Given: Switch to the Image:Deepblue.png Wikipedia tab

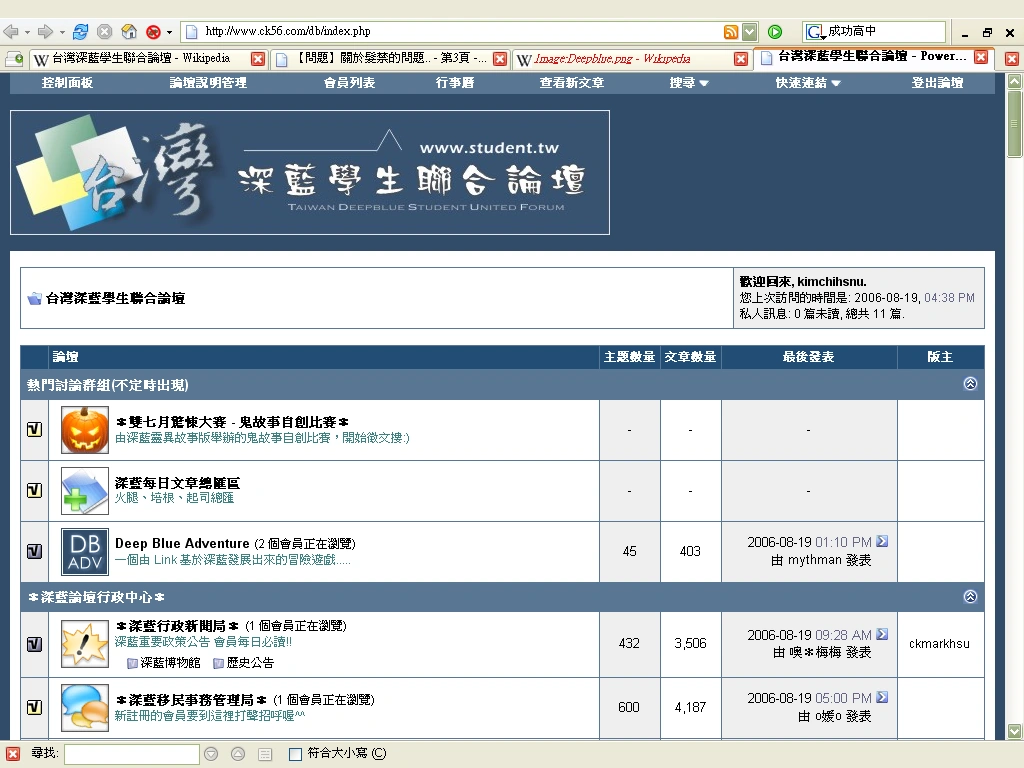Looking at the screenshot, I should 622,59.
